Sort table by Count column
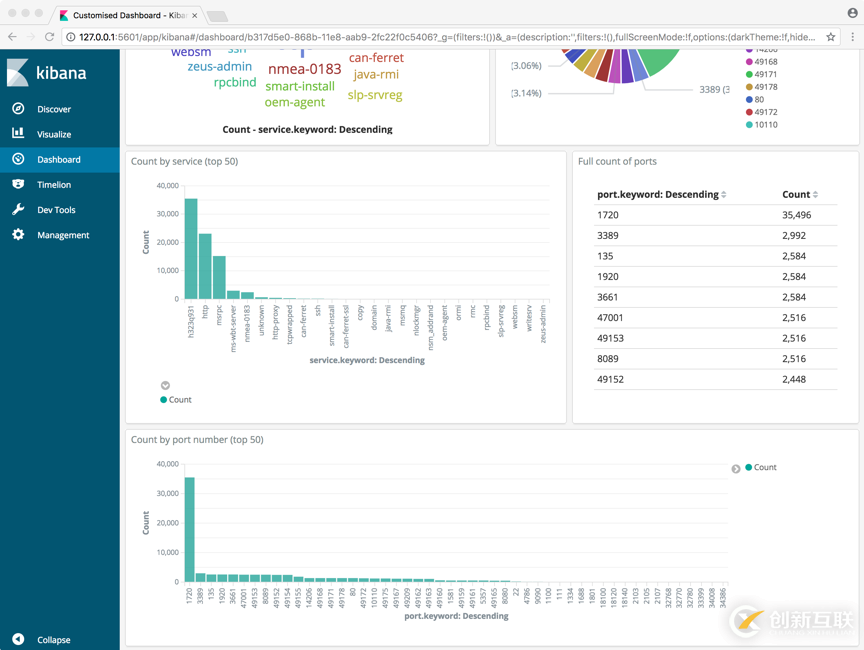This screenshot has height=650, width=864. click(815, 195)
